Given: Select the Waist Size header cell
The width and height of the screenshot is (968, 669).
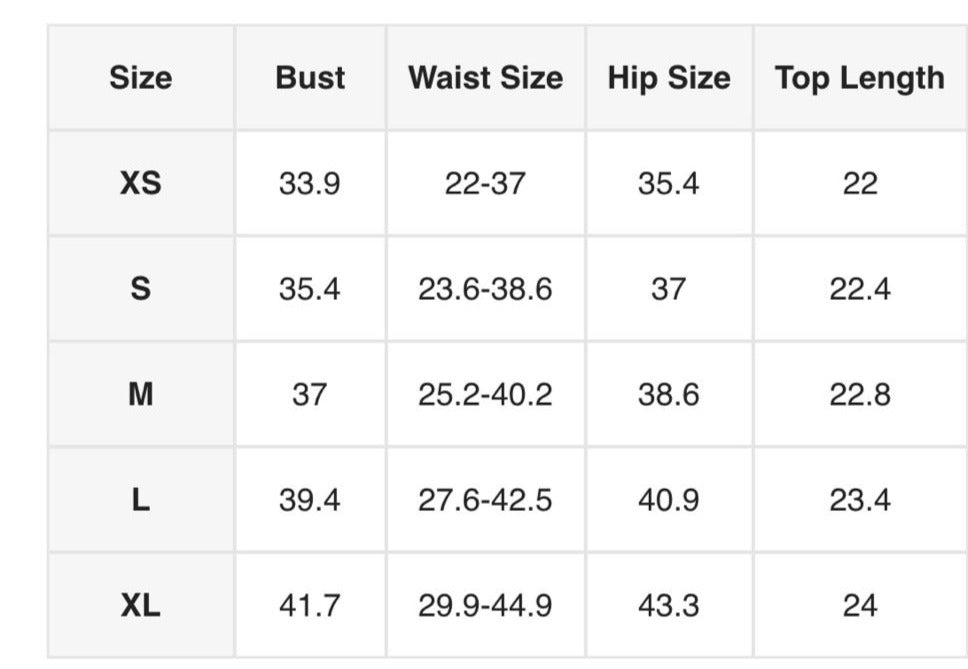Looking at the screenshot, I should click(x=485, y=78).
